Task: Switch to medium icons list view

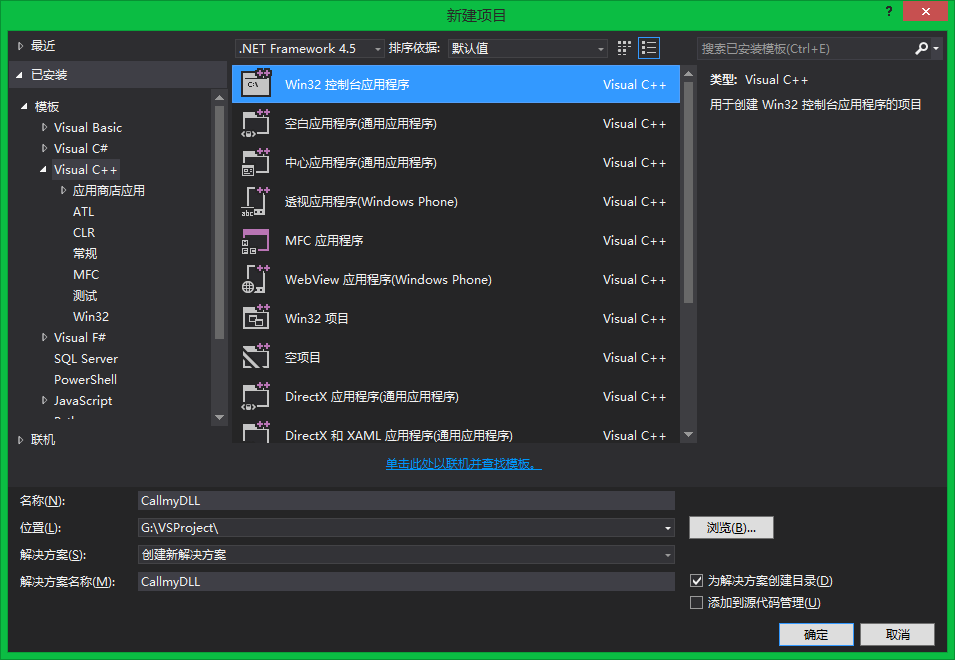Action: 649,48
